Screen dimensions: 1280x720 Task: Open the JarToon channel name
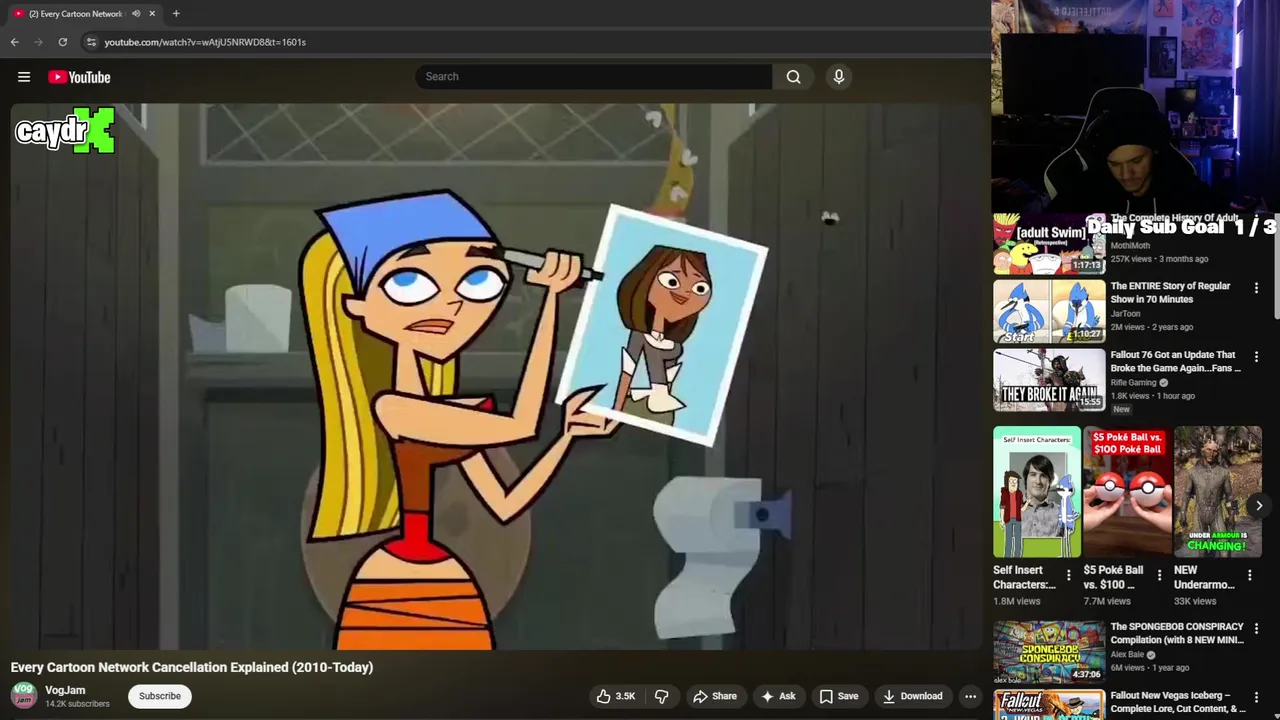[1125, 314]
